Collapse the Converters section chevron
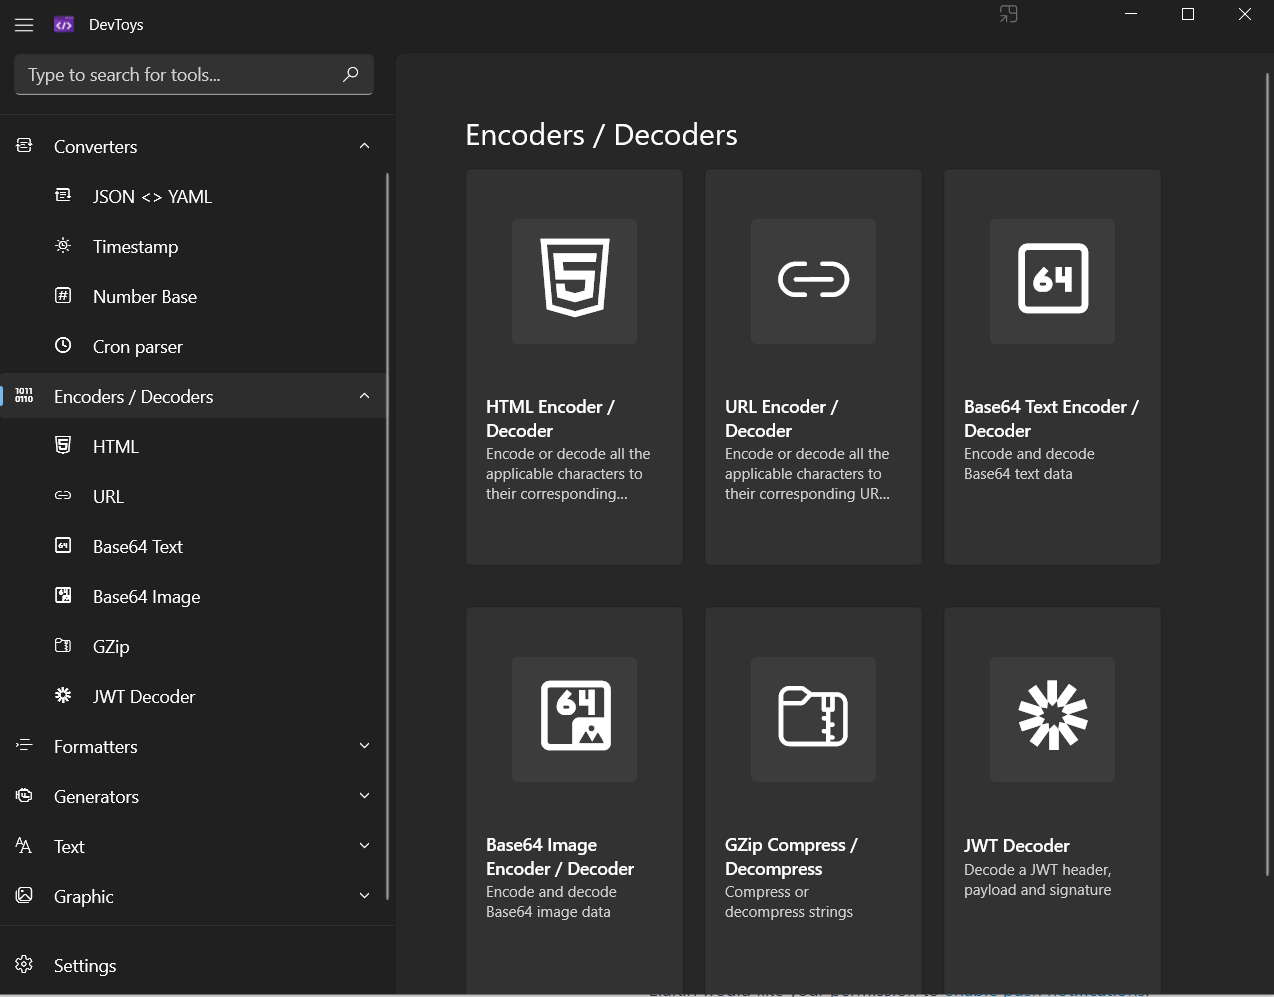This screenshot has width=1274, height=997. 364,146
